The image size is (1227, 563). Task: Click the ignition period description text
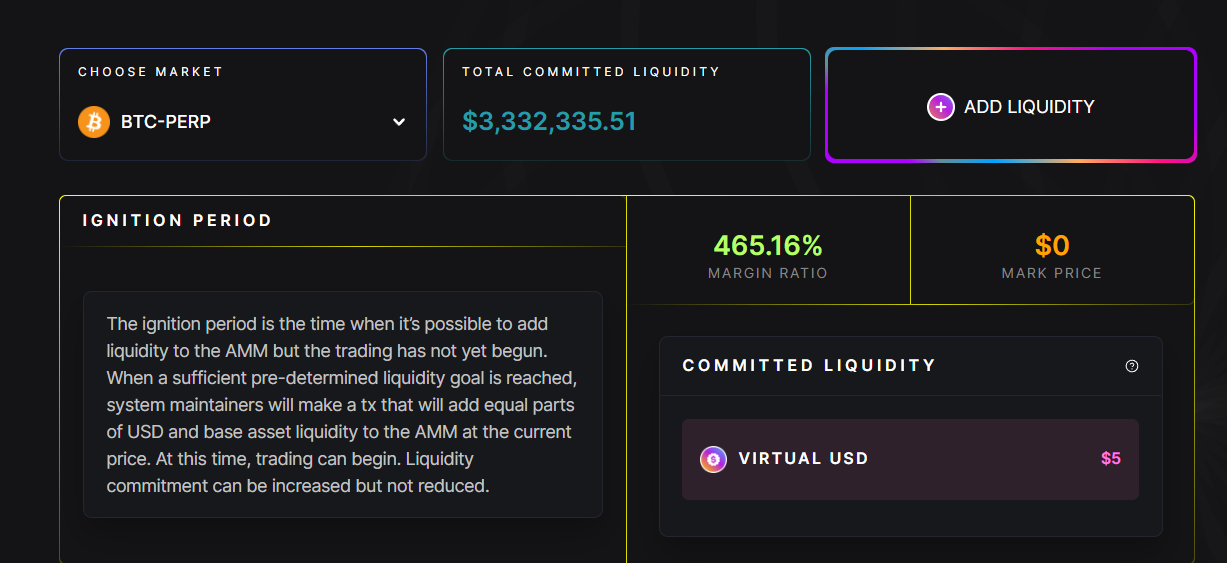pos(342,405)
